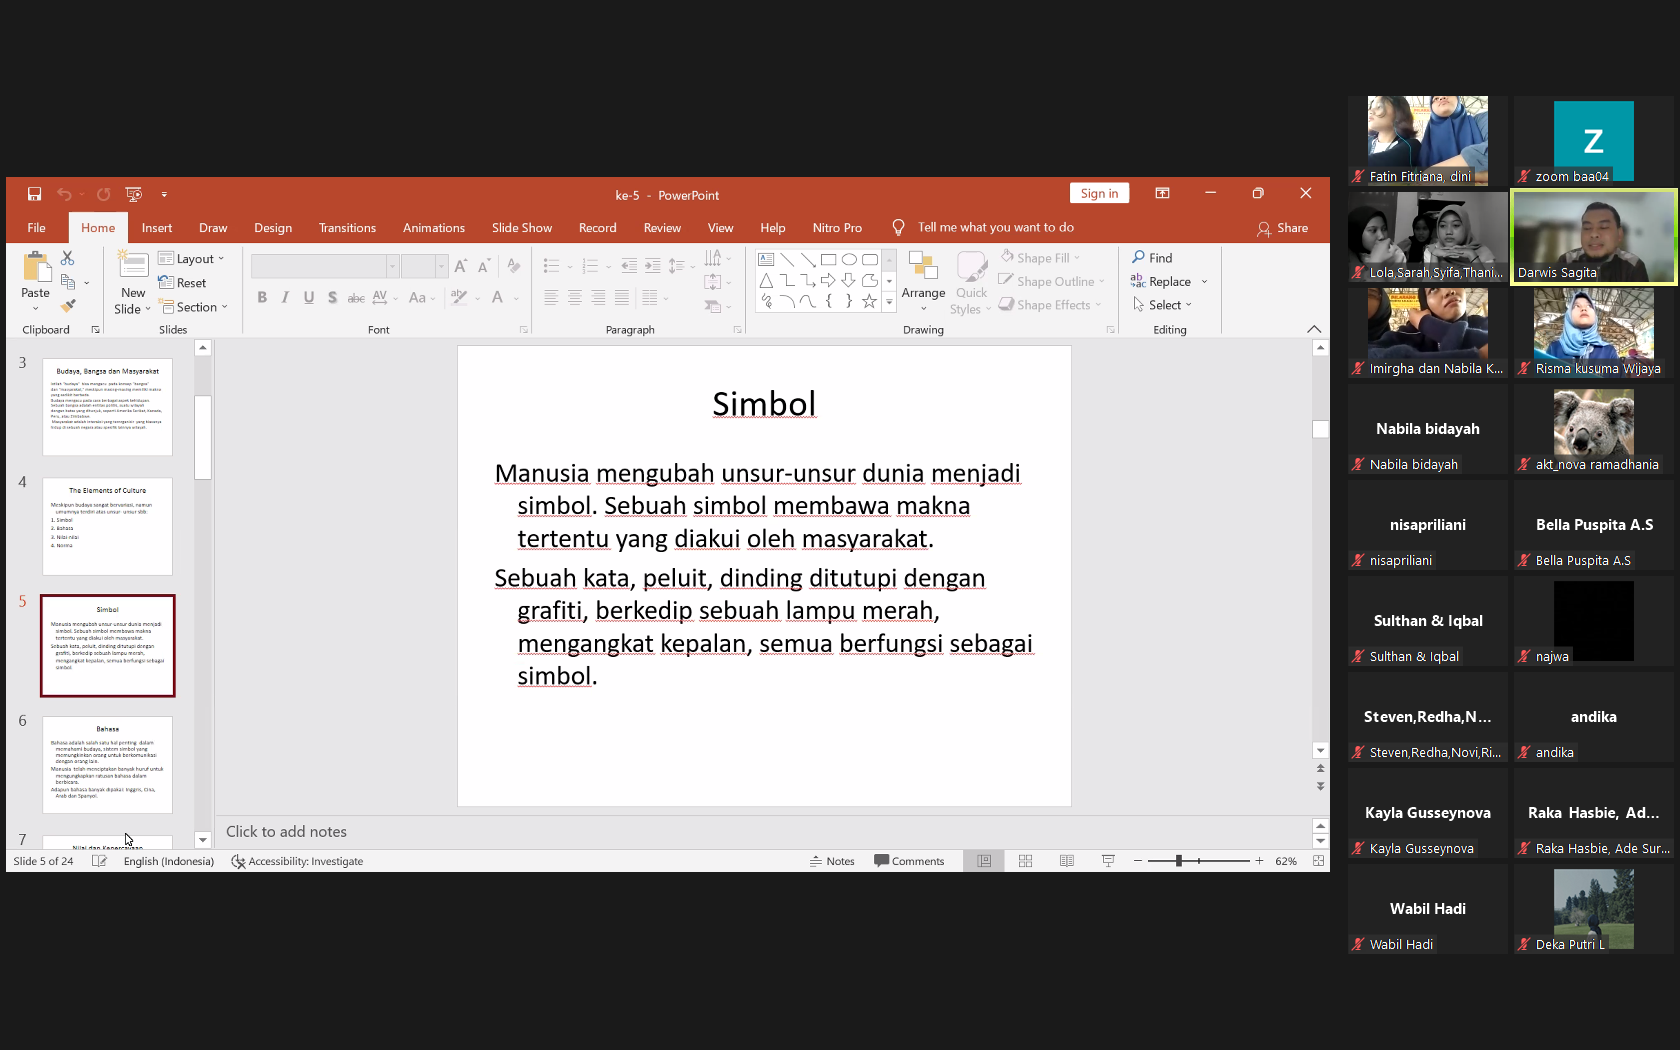The image size is (1680, 1050).
Task: Click the Cut scissors icon
Action: click(x=68, y=258)
